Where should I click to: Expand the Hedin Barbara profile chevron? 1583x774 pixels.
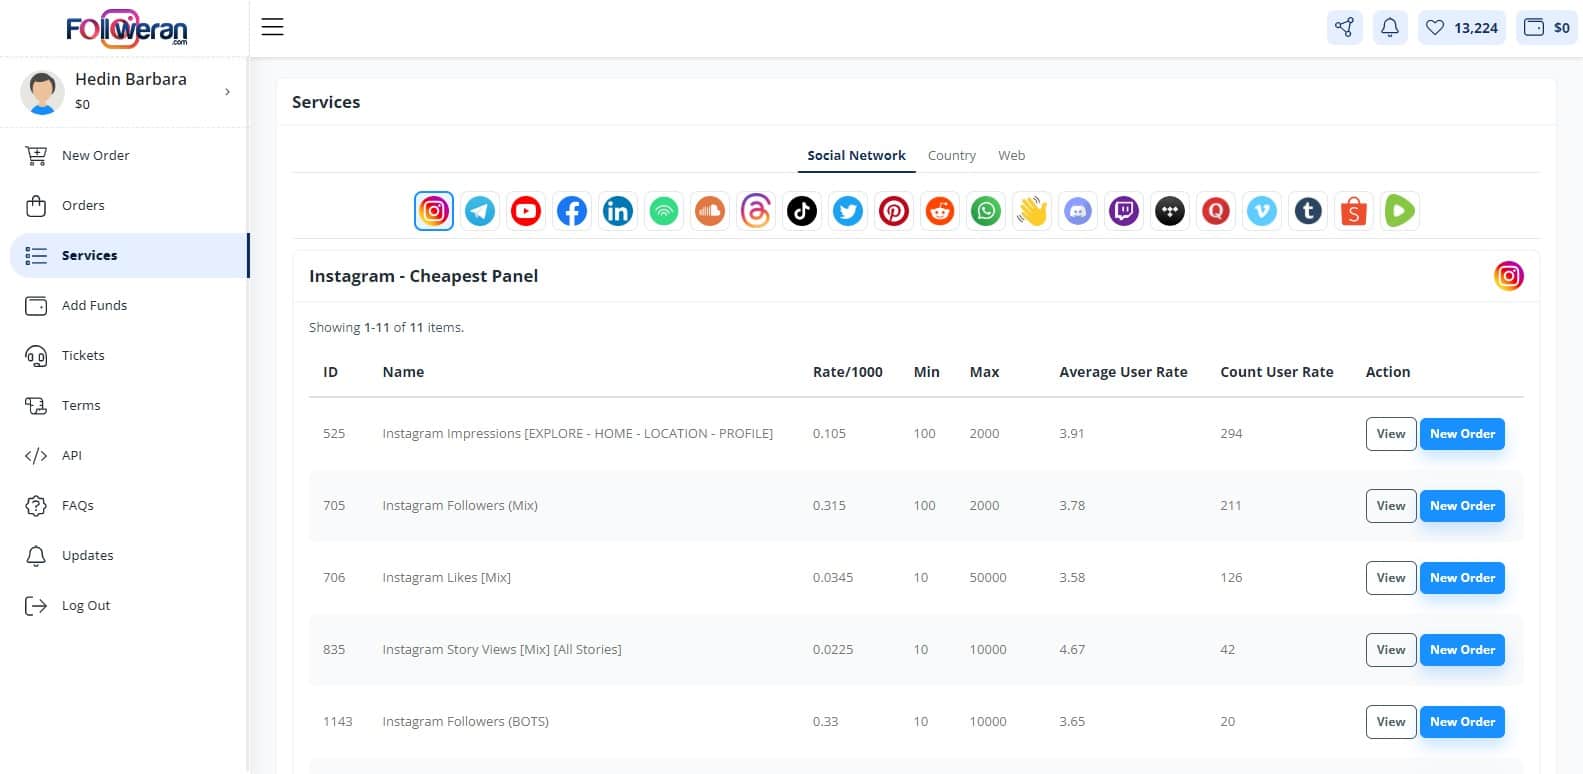[x=227, y=92]
